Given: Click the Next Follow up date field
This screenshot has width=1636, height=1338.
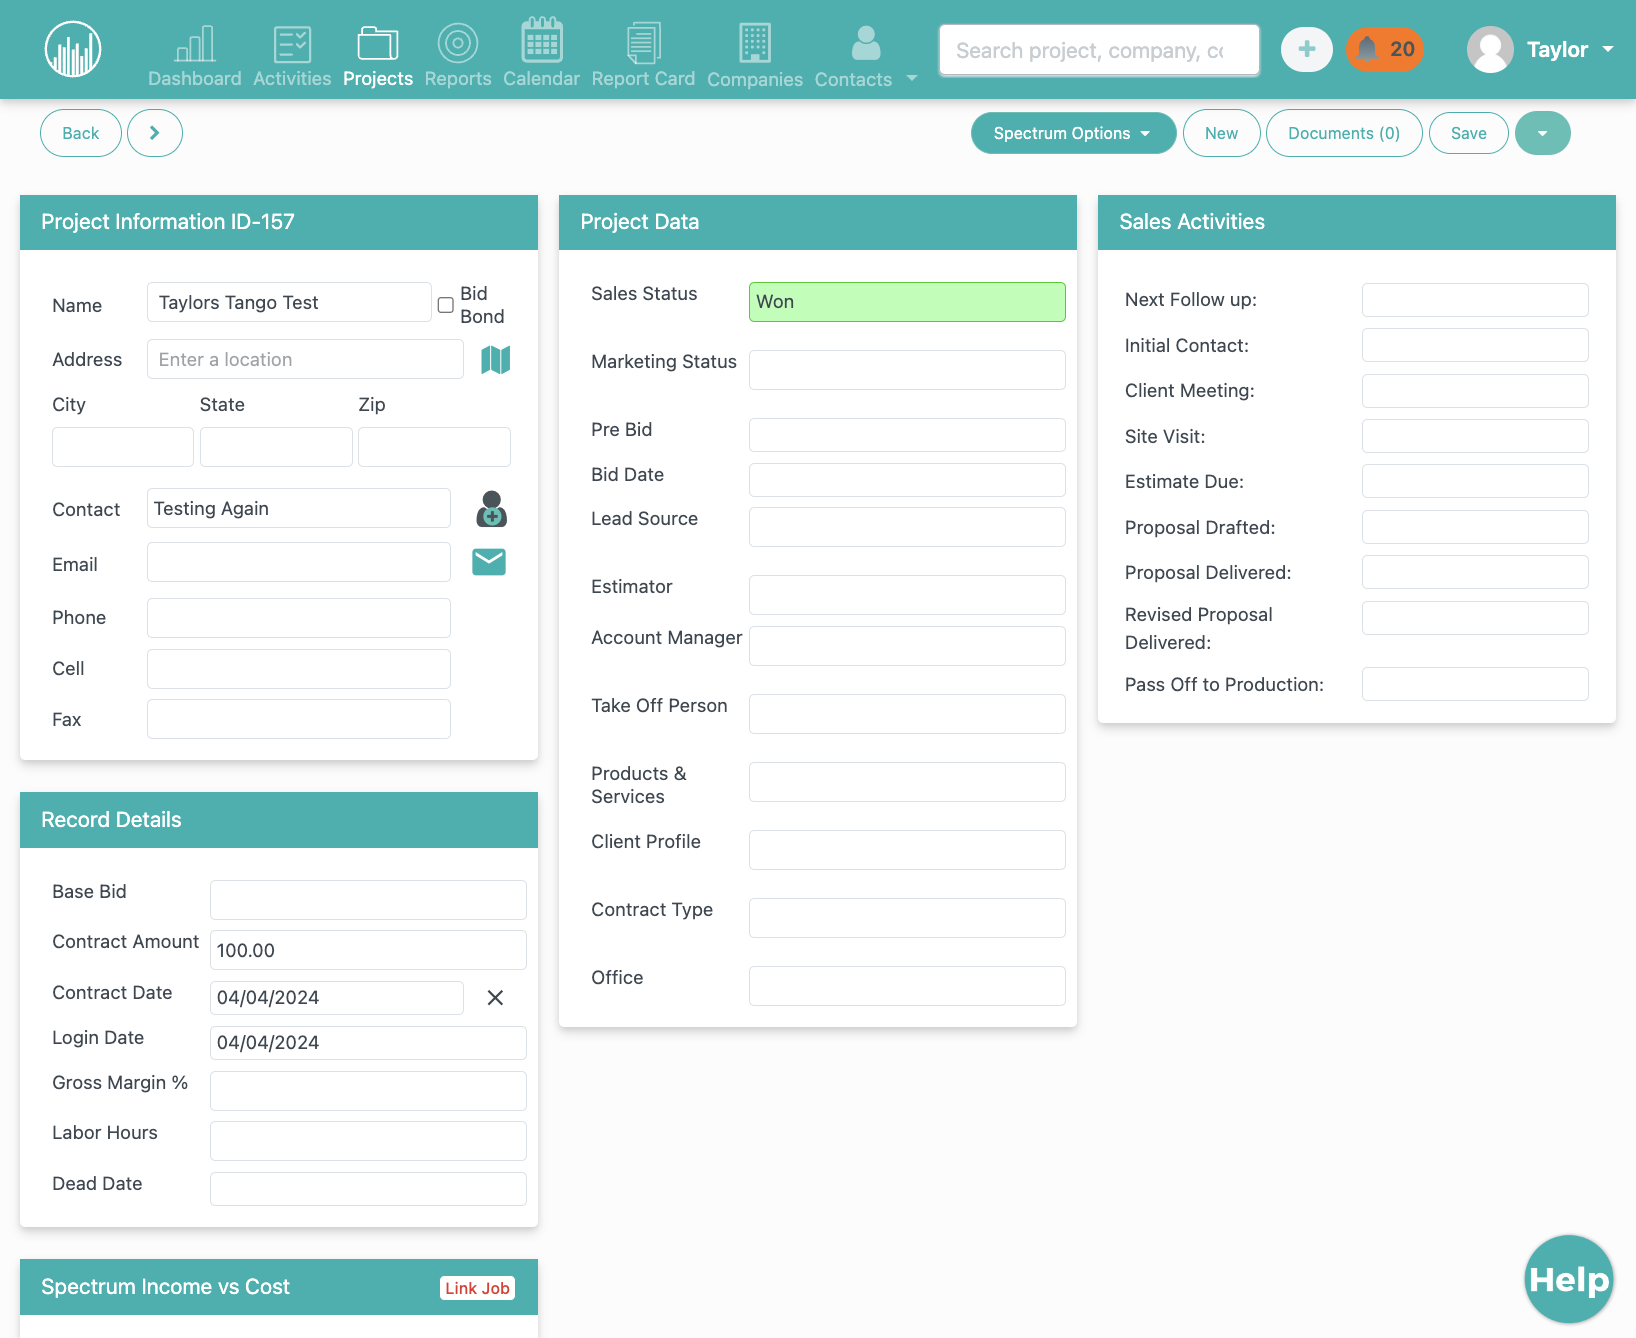Looking at the screenshot, I should (x=1475, y=300).
